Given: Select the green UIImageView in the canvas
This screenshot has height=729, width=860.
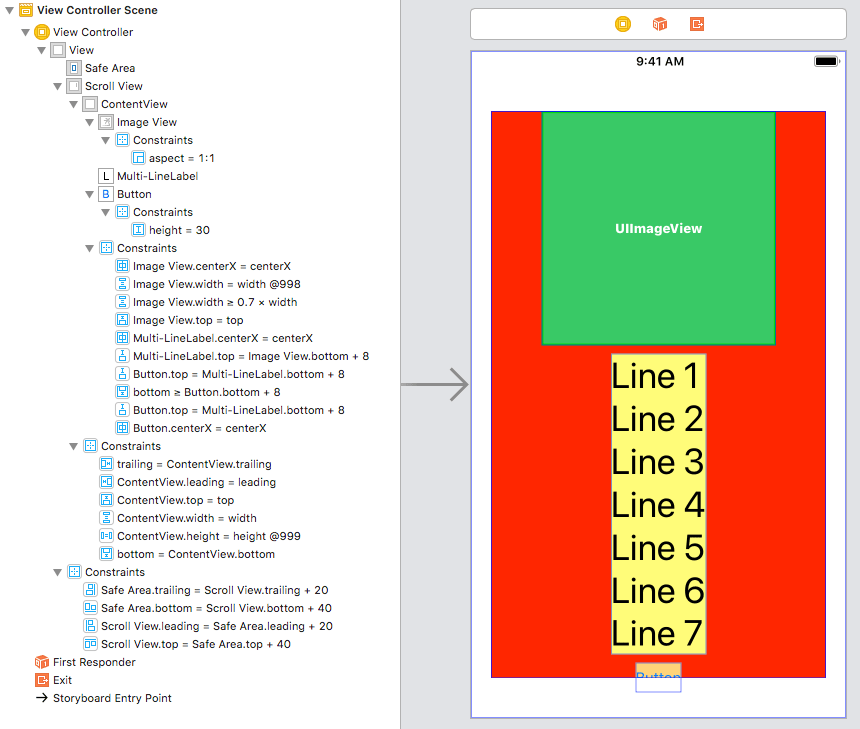Looking at the screenshot, I should [x=658, y=228].
